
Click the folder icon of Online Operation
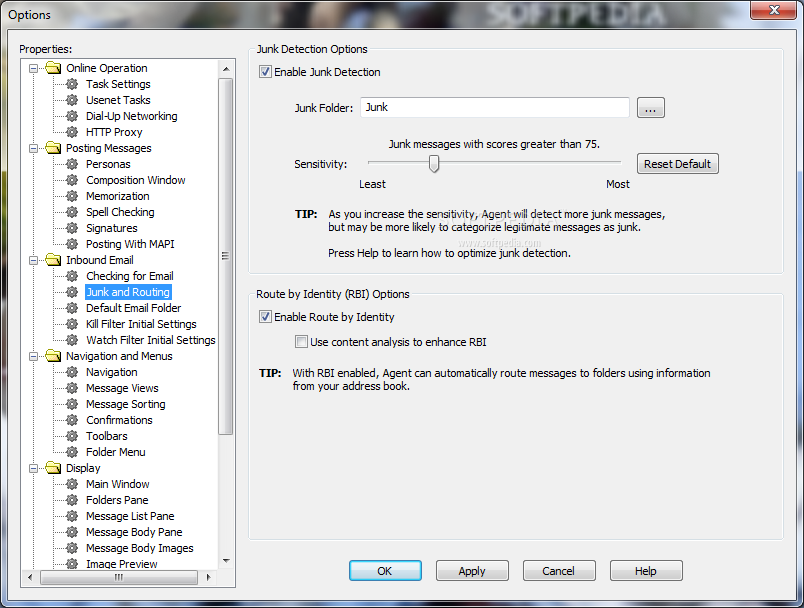(53, 68)
